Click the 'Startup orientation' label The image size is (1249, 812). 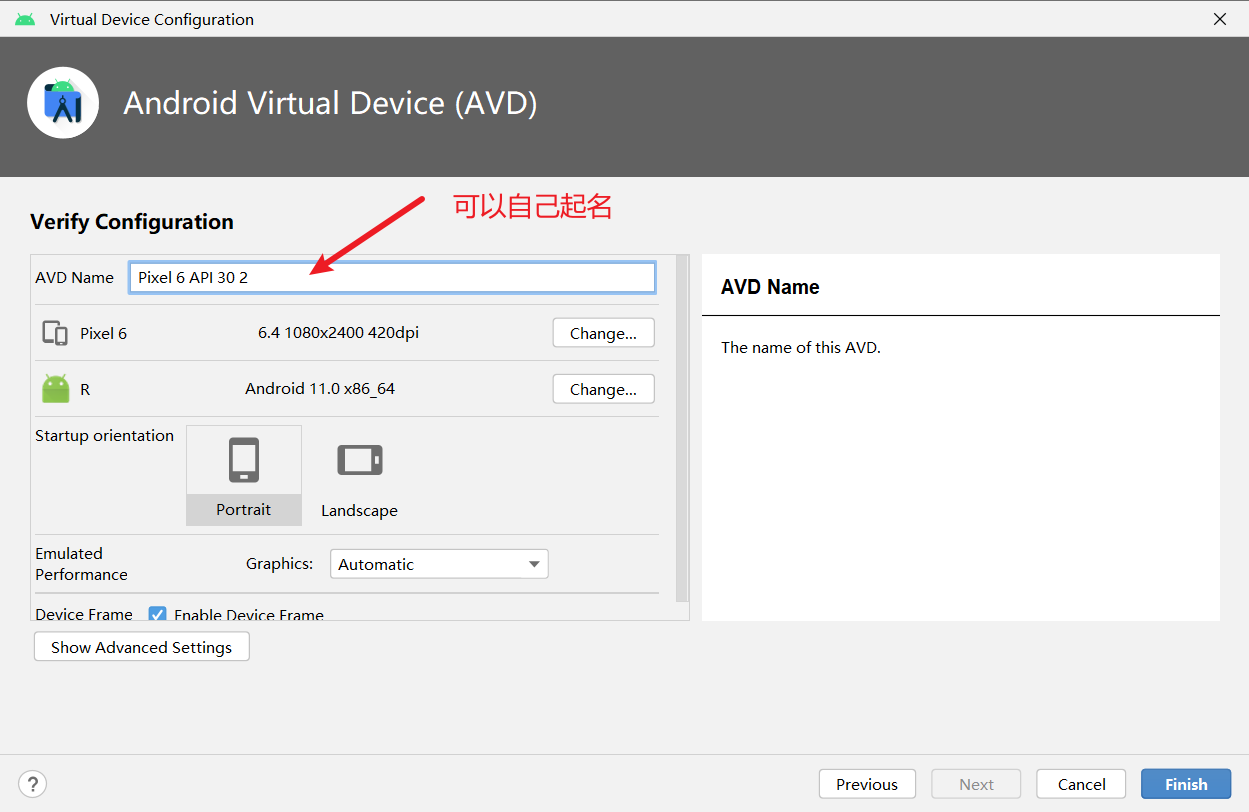click(x=104, y=436)
